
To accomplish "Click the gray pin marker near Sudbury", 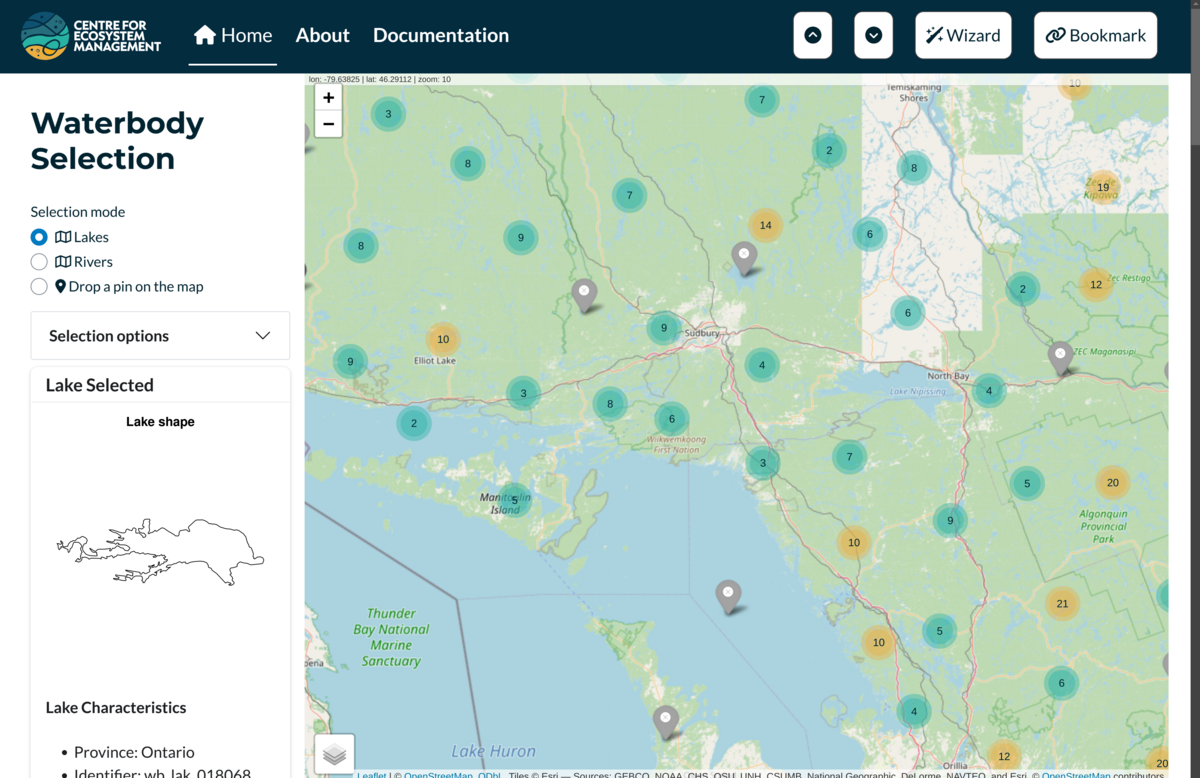I will pos(743,257).
